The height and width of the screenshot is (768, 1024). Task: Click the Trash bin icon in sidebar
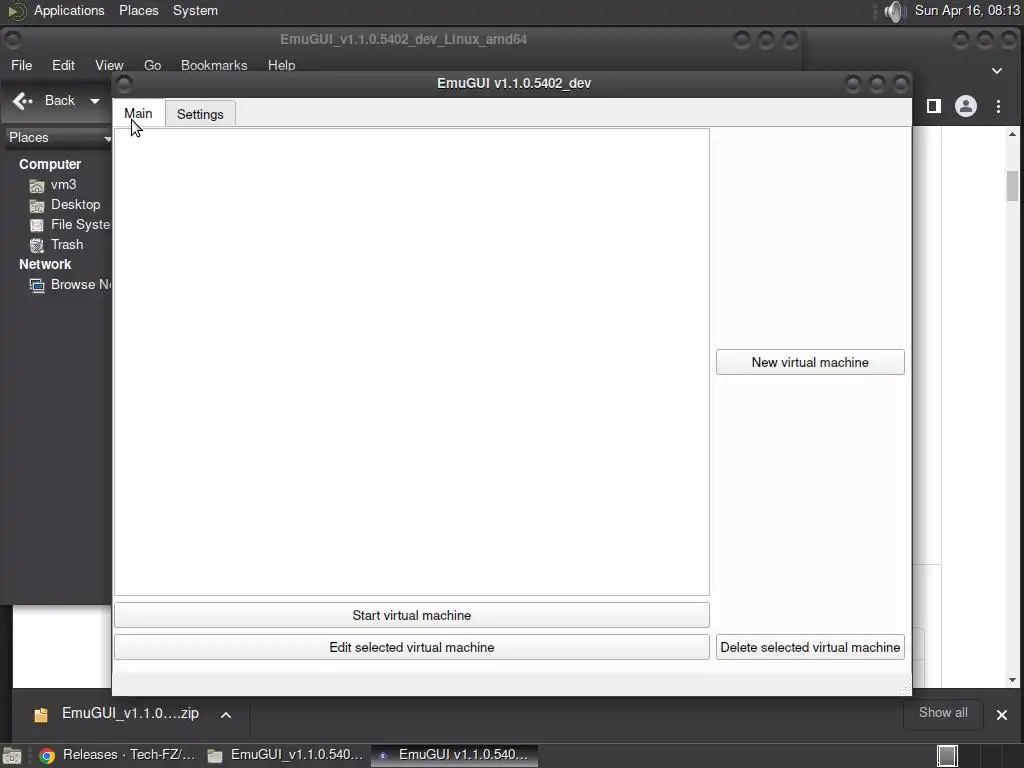[37, 246]
